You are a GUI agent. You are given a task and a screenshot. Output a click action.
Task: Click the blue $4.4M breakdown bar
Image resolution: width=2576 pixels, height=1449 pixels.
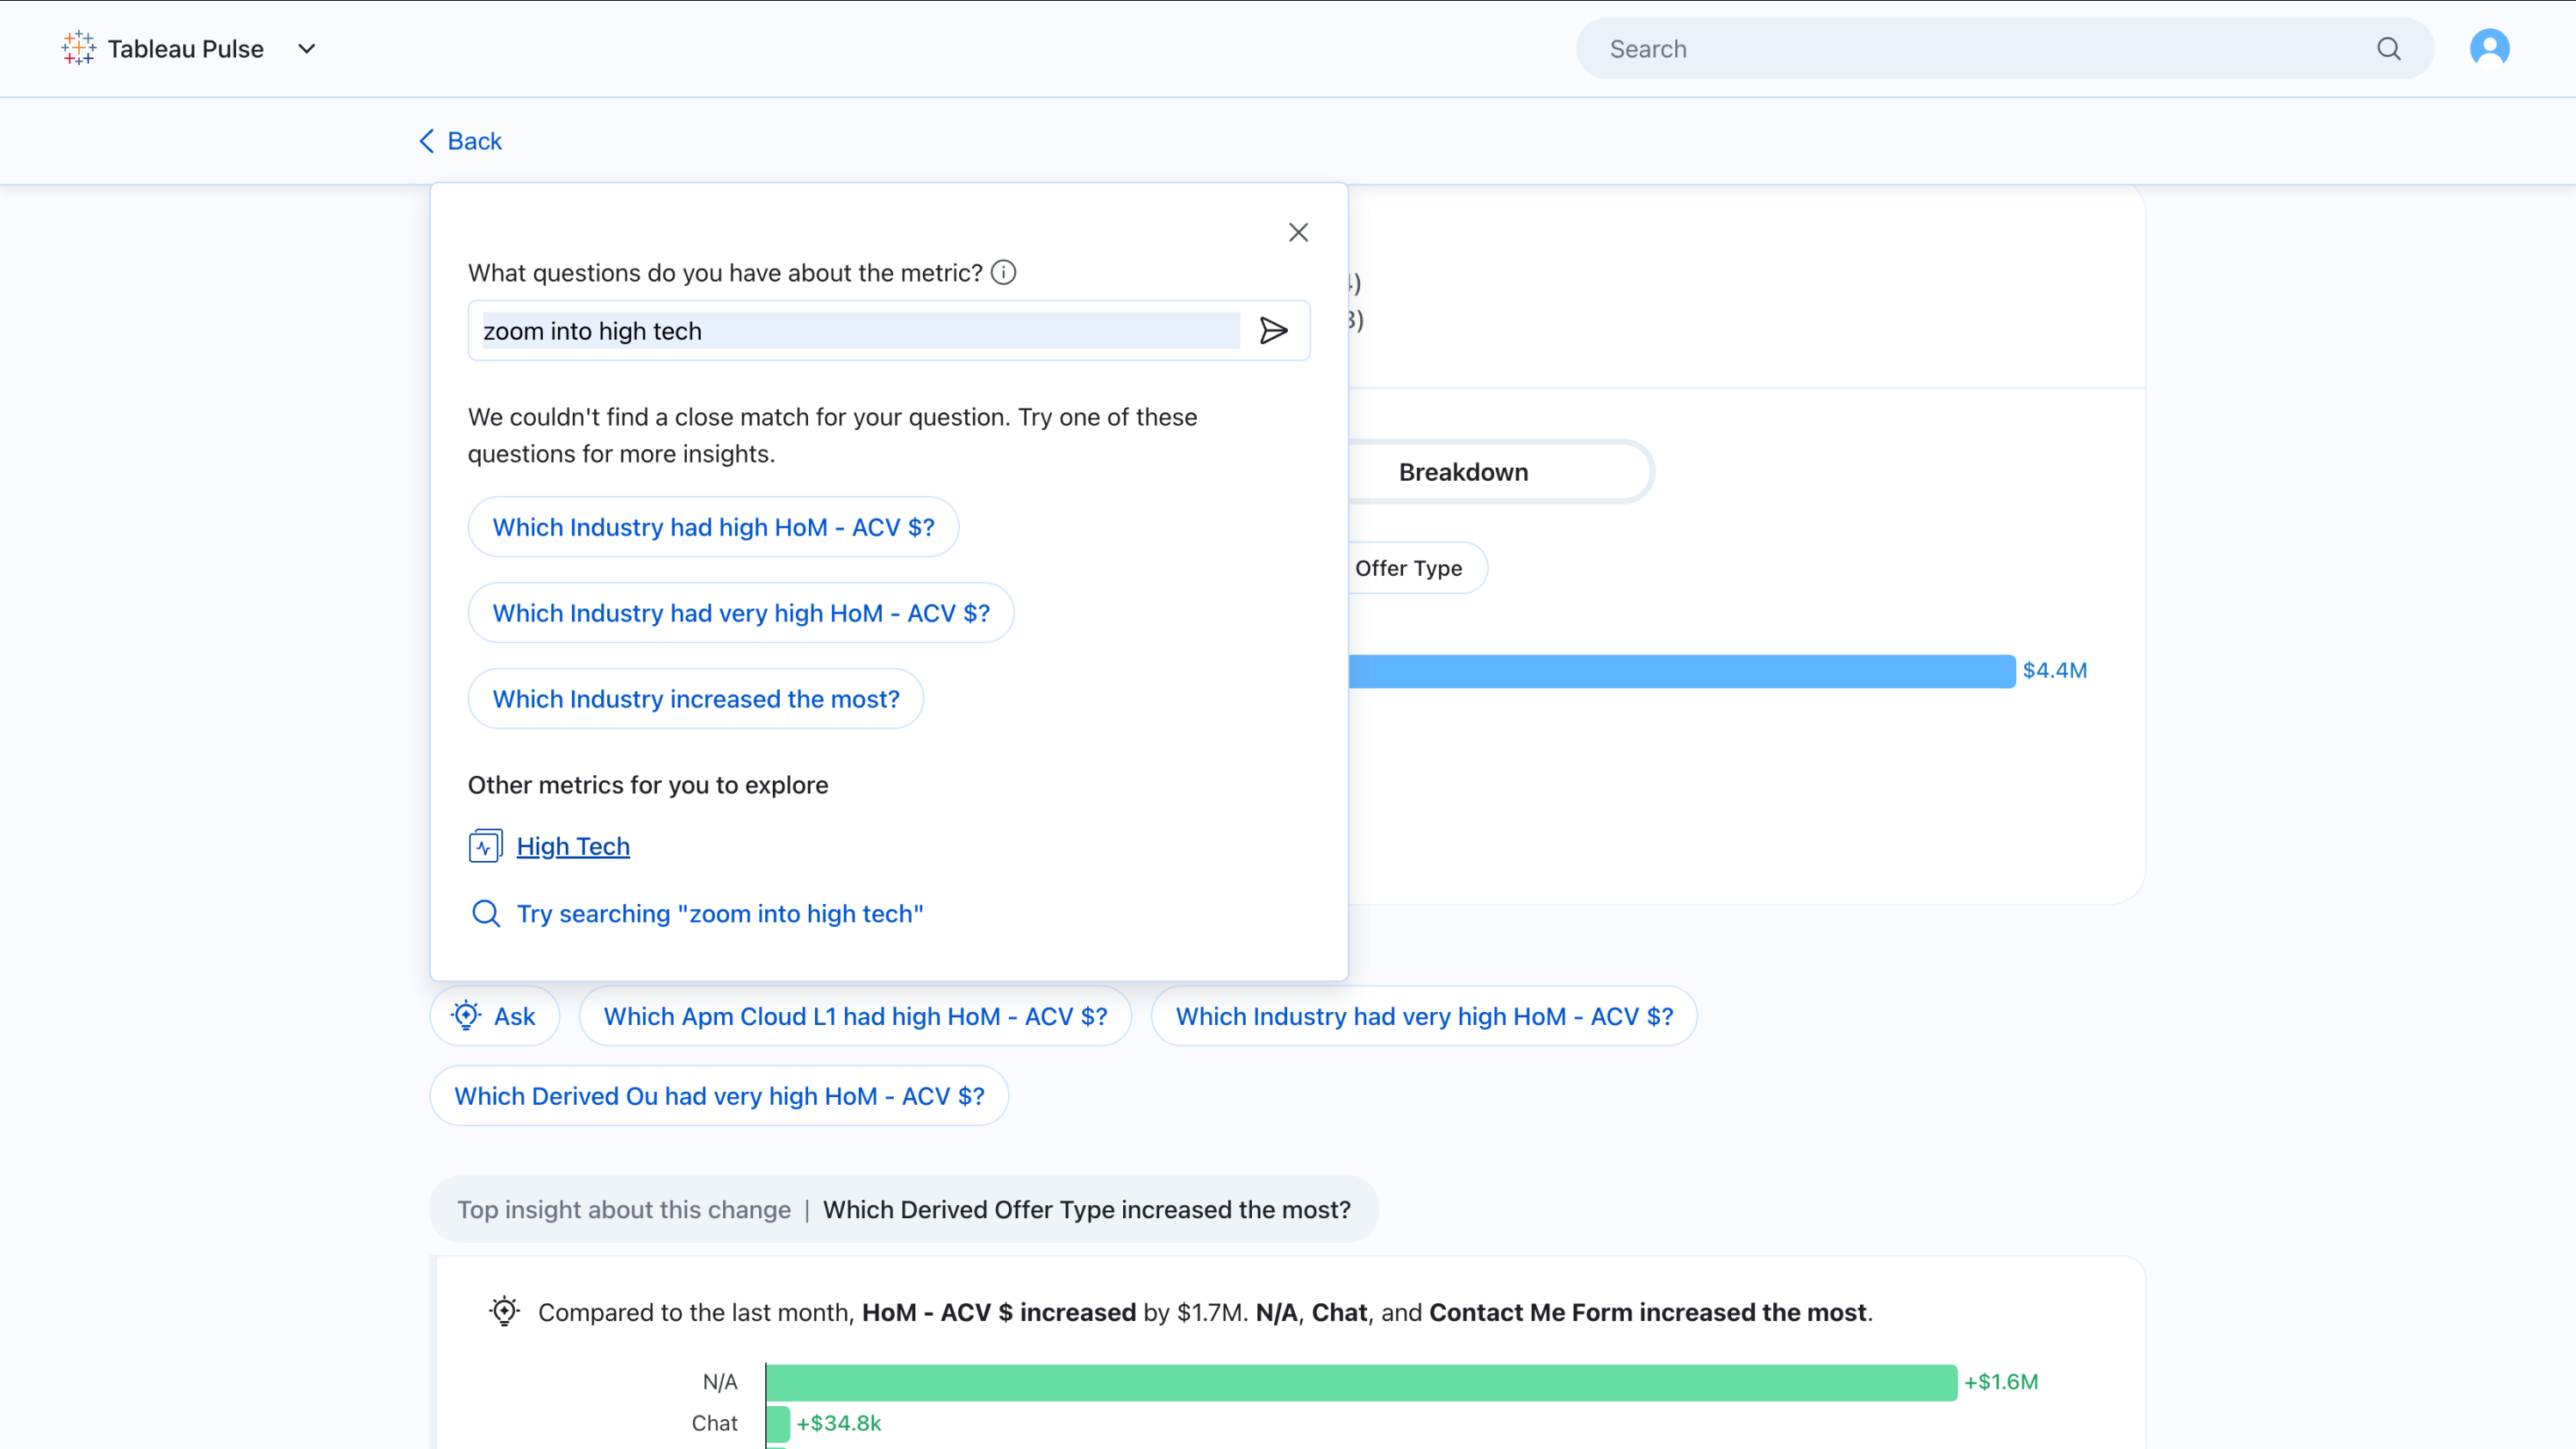point(1680,671)
